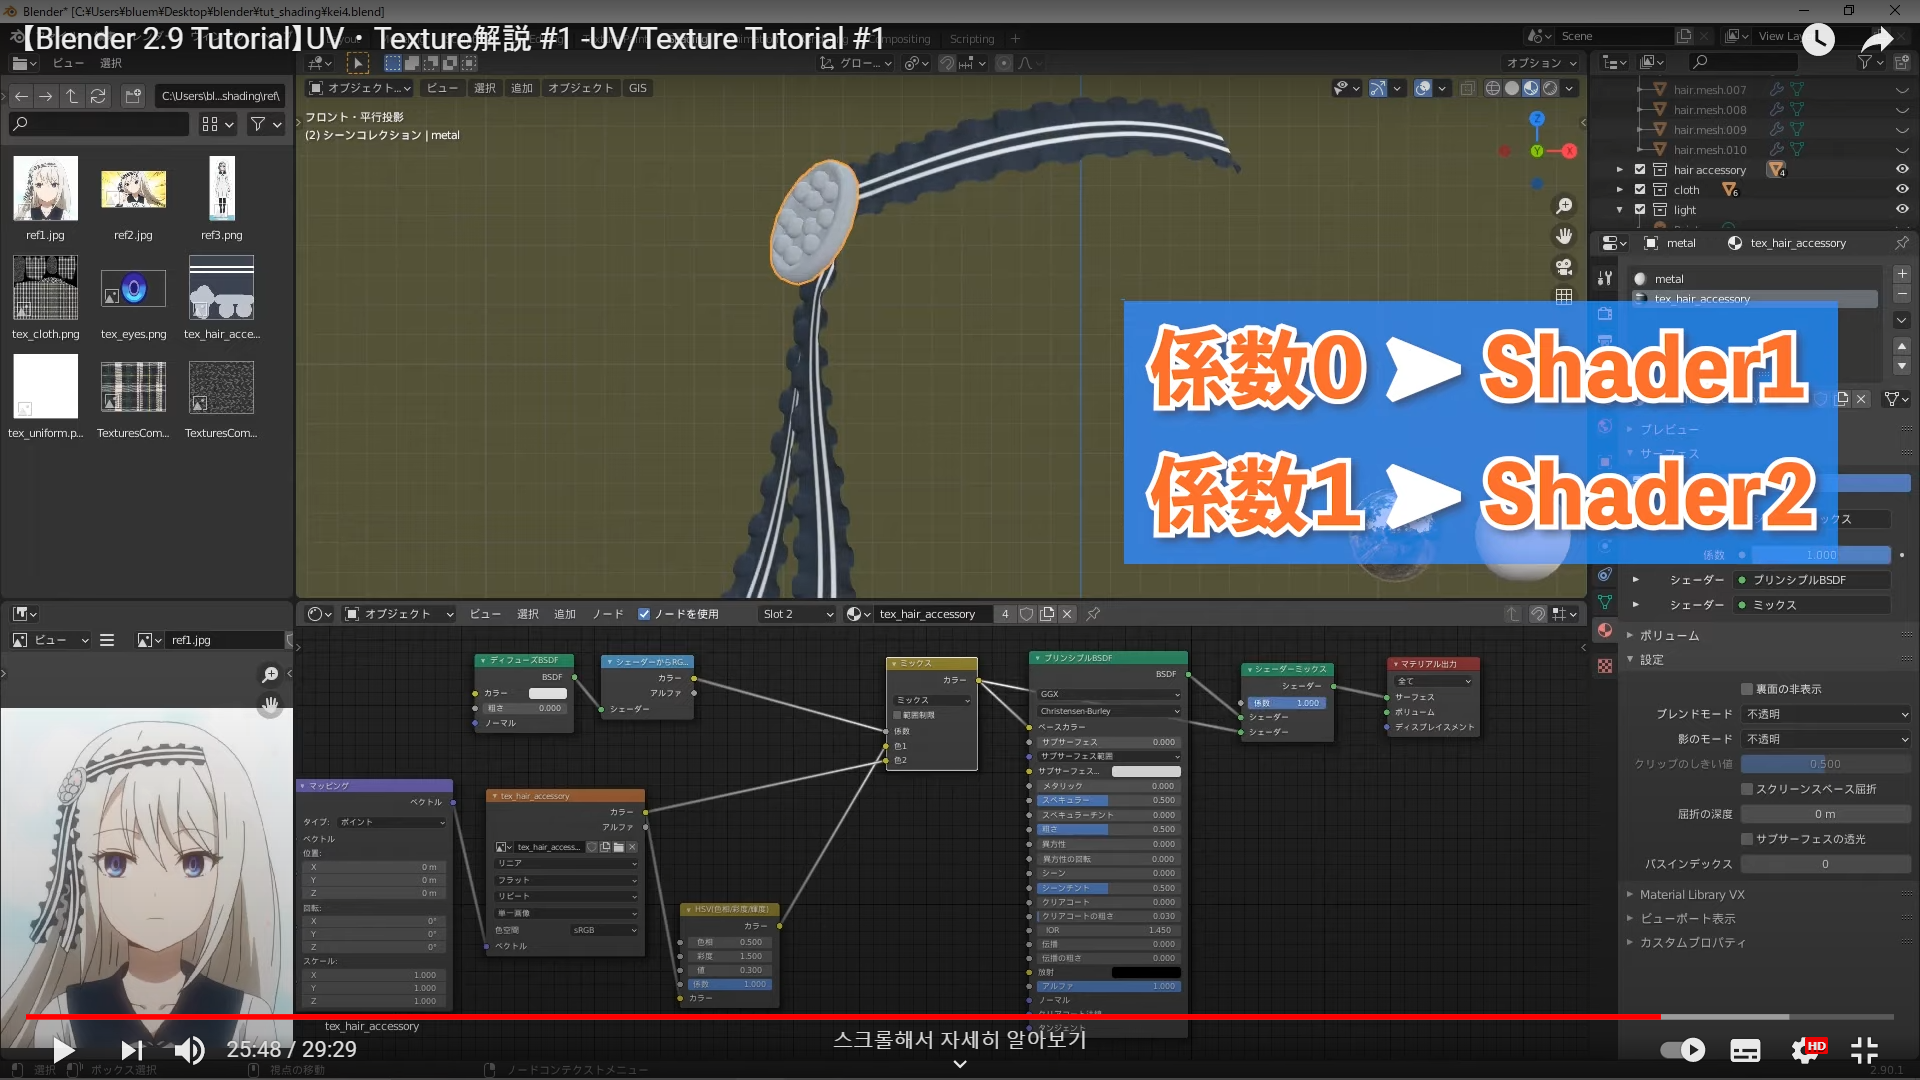The image size is (1920, 1080).
Task: Switch to orthographic grid view icon
Action: point(1564,297)
